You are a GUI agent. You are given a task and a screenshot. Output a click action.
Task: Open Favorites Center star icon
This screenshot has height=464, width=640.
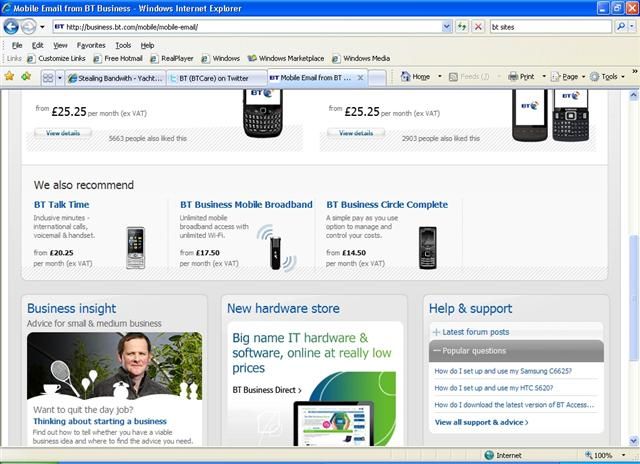coord(9,76)
